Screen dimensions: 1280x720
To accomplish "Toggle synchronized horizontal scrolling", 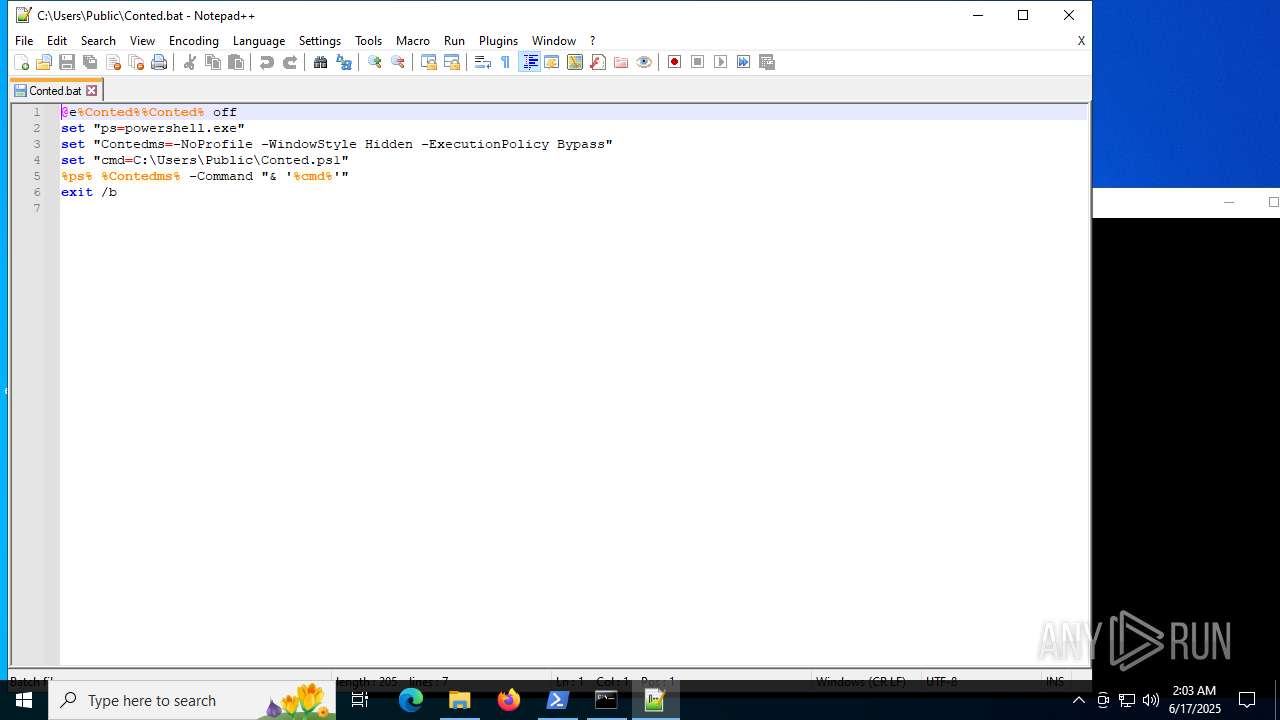I will click(452, 62).
